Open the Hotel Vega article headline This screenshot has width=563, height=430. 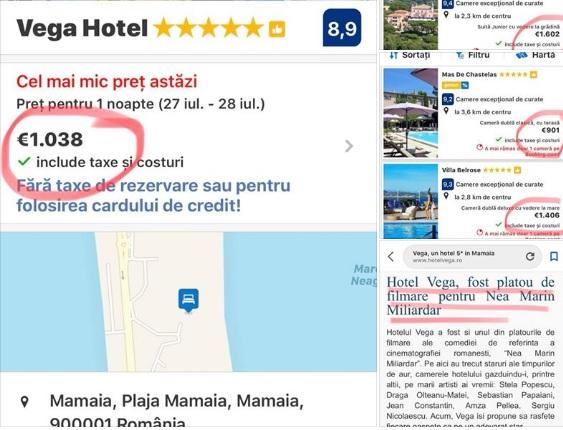pos(470,296)
